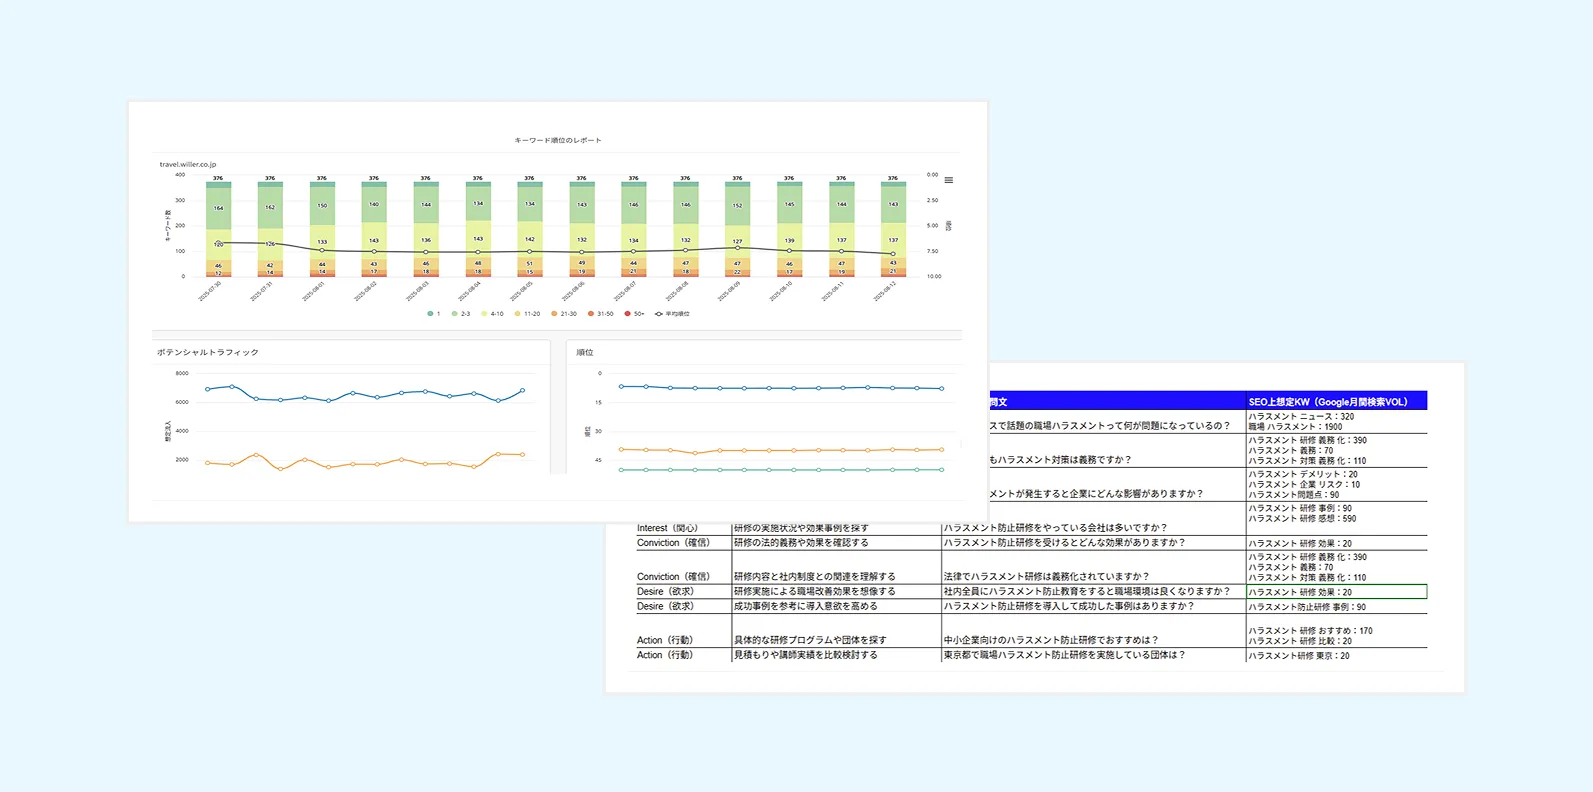Select the ポテンシャルトラフィック panel title

(208, 352)
